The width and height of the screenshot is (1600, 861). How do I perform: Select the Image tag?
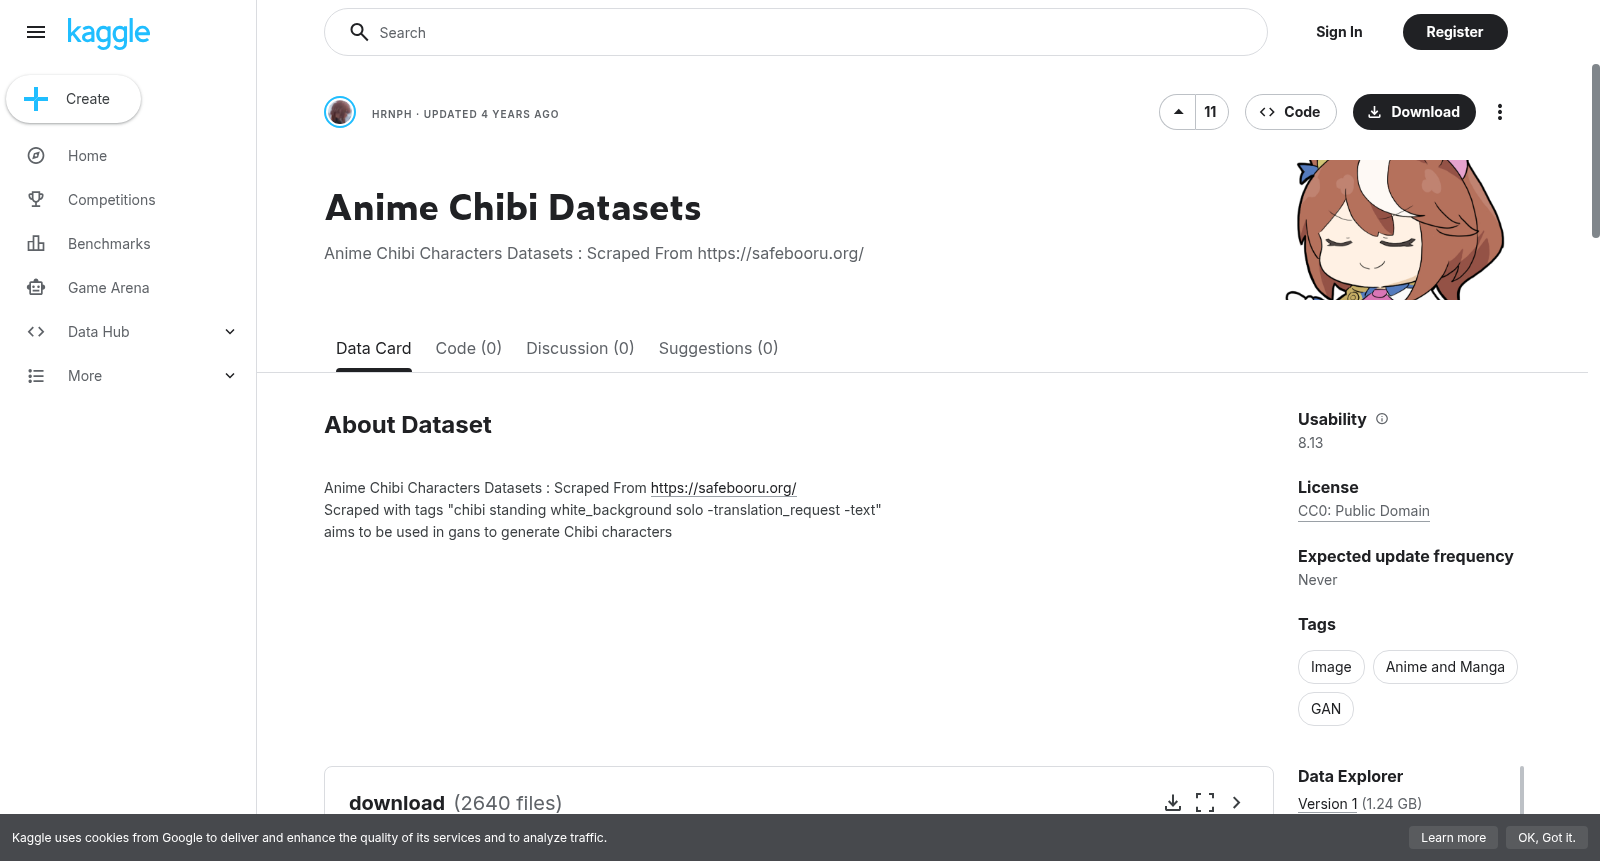(1331, 667)
